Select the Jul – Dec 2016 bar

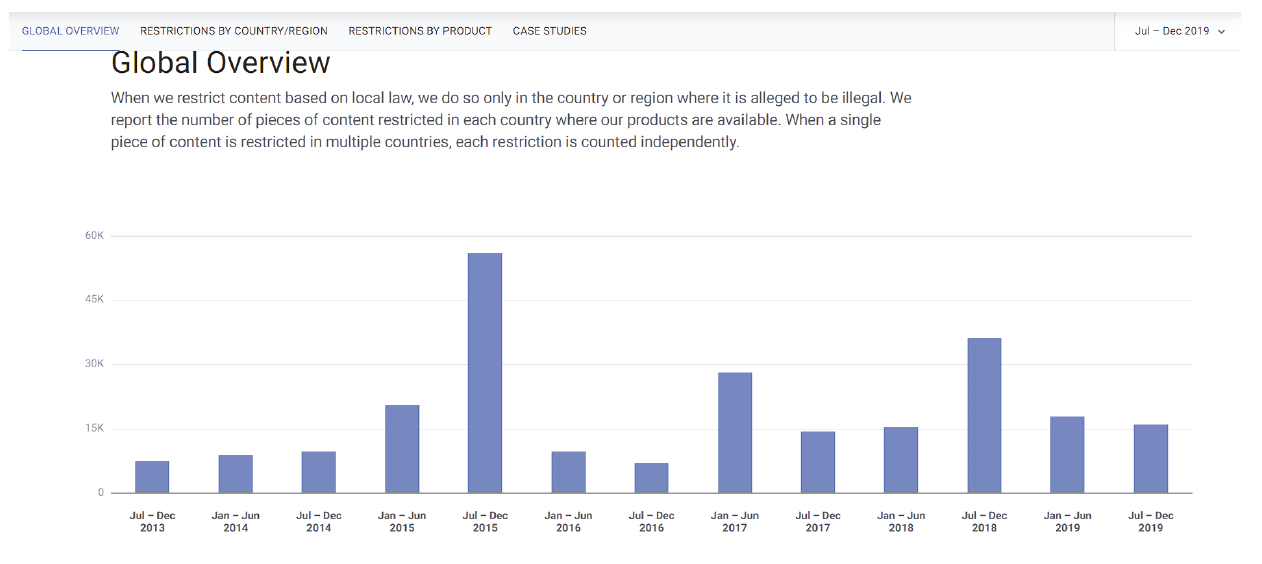point(651,478)
